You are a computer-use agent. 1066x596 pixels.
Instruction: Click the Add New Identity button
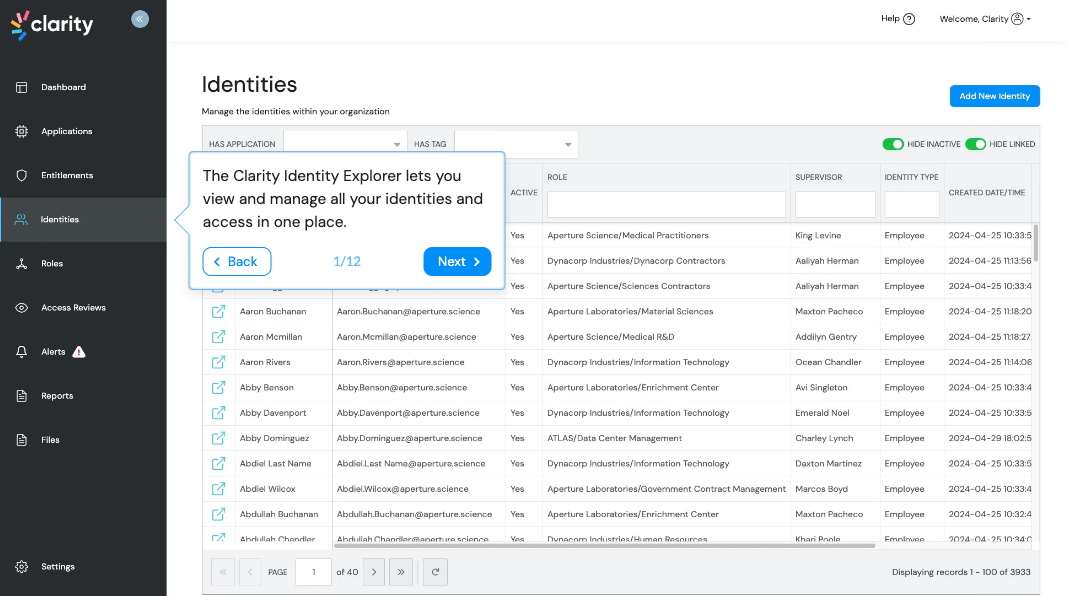point(994,96)
